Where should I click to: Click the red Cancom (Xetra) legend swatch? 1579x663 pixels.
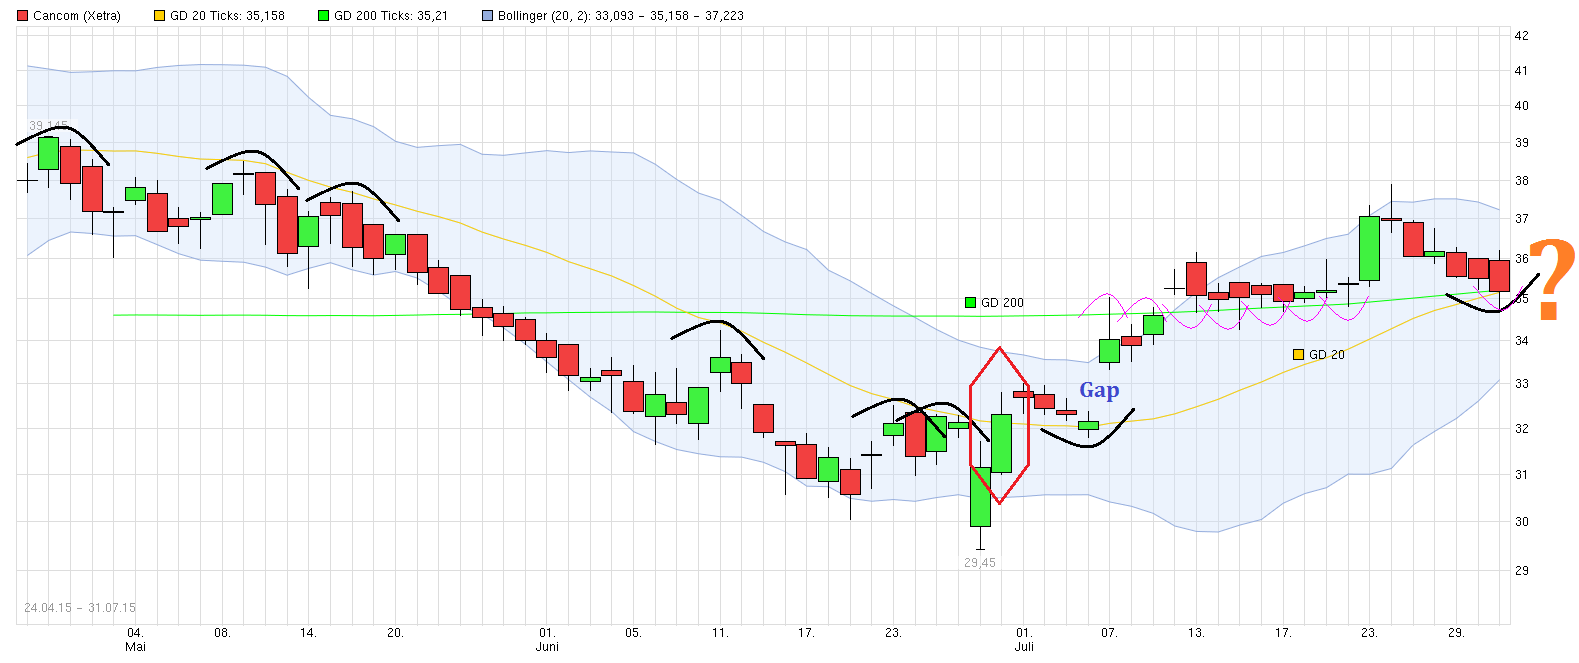pos(23,16)
